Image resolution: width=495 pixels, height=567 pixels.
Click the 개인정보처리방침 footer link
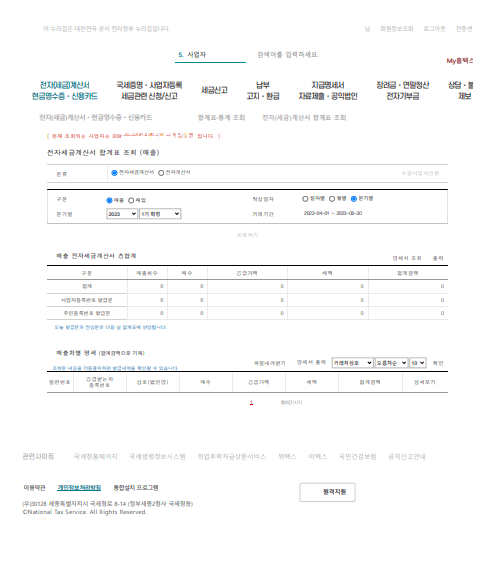tap(79, 488)
